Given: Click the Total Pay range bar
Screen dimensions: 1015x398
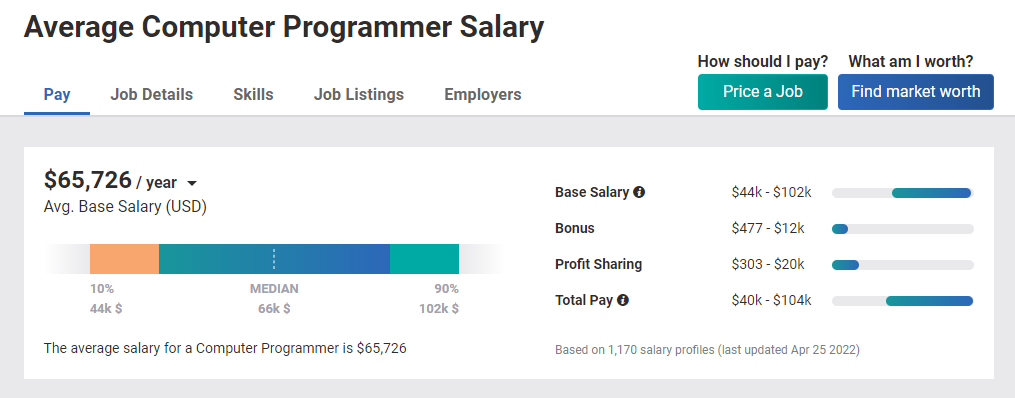Looking at the screenshot, I should (902, 301).
